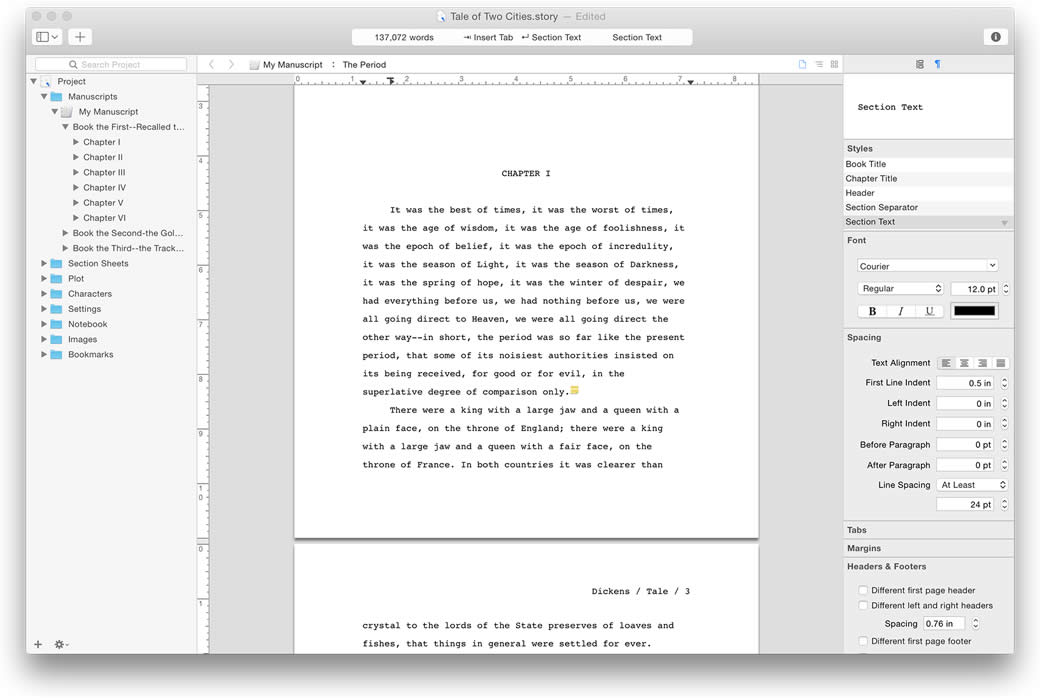Viewport: 1040px width, 698px height.
Task: Set text alignment to center
Action: click(x=964, y=363)
